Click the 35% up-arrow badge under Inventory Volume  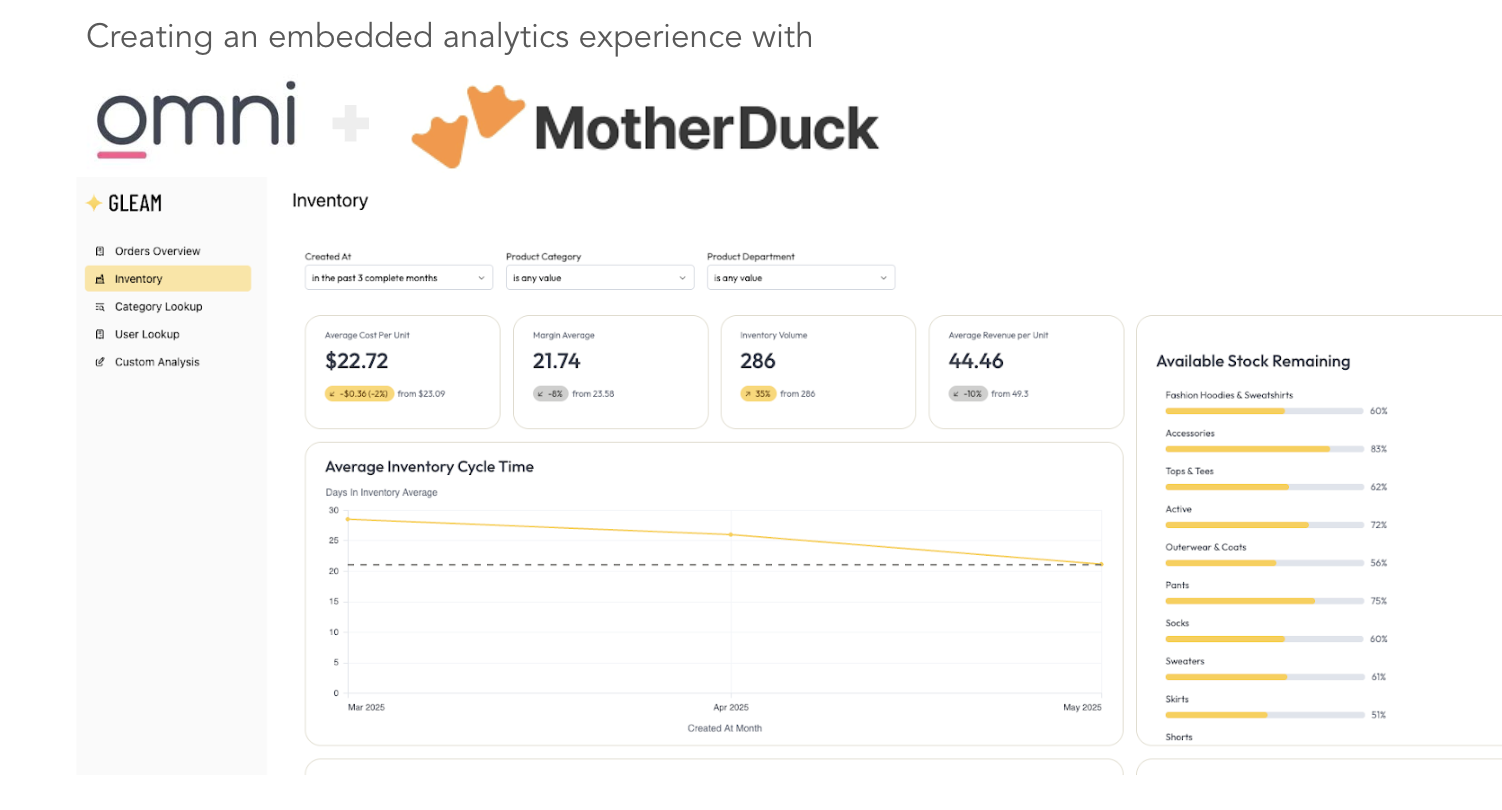tap(757, 394)
